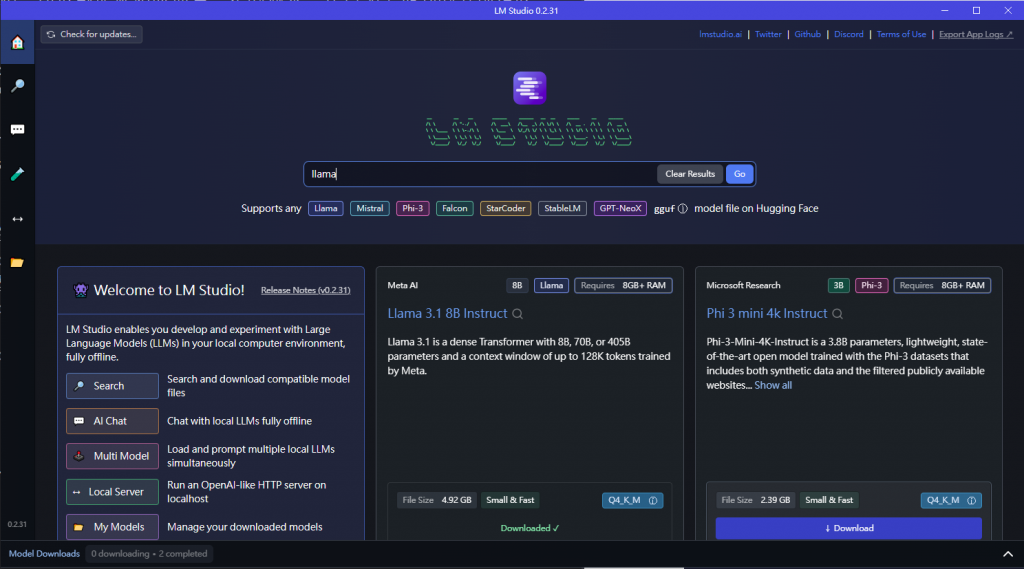Click 'Requires 8GB+ RAM' on Meta AI card

pos(623,285)
